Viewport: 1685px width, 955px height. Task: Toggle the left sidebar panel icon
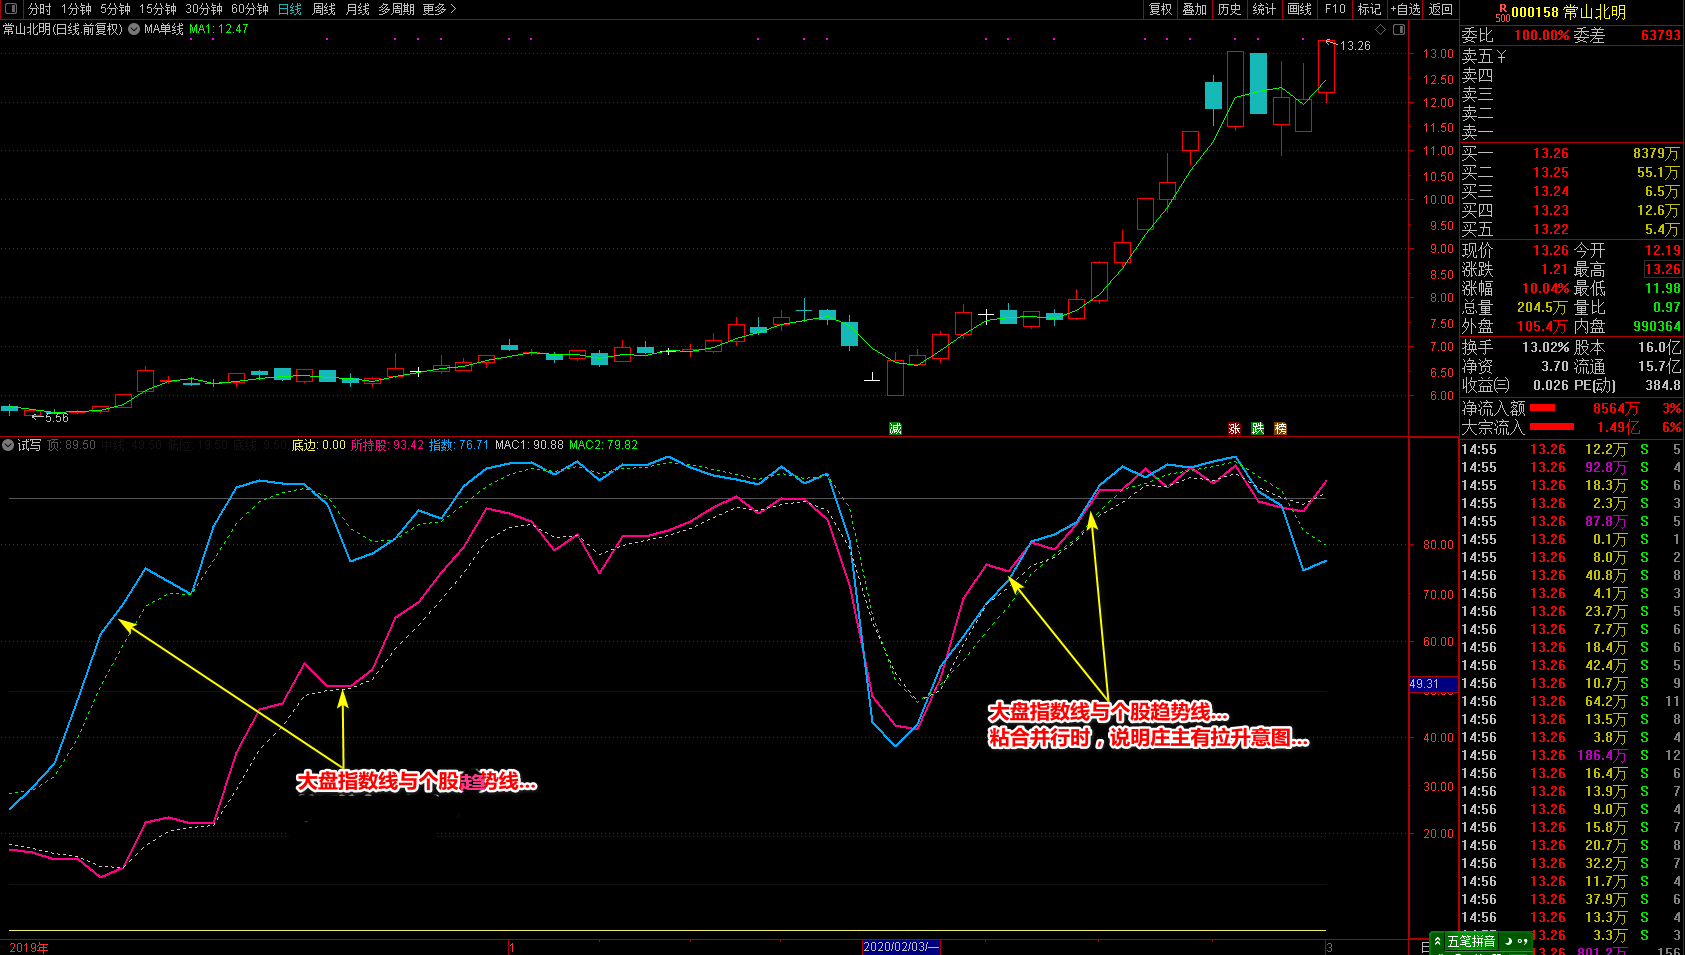[11, 9]
